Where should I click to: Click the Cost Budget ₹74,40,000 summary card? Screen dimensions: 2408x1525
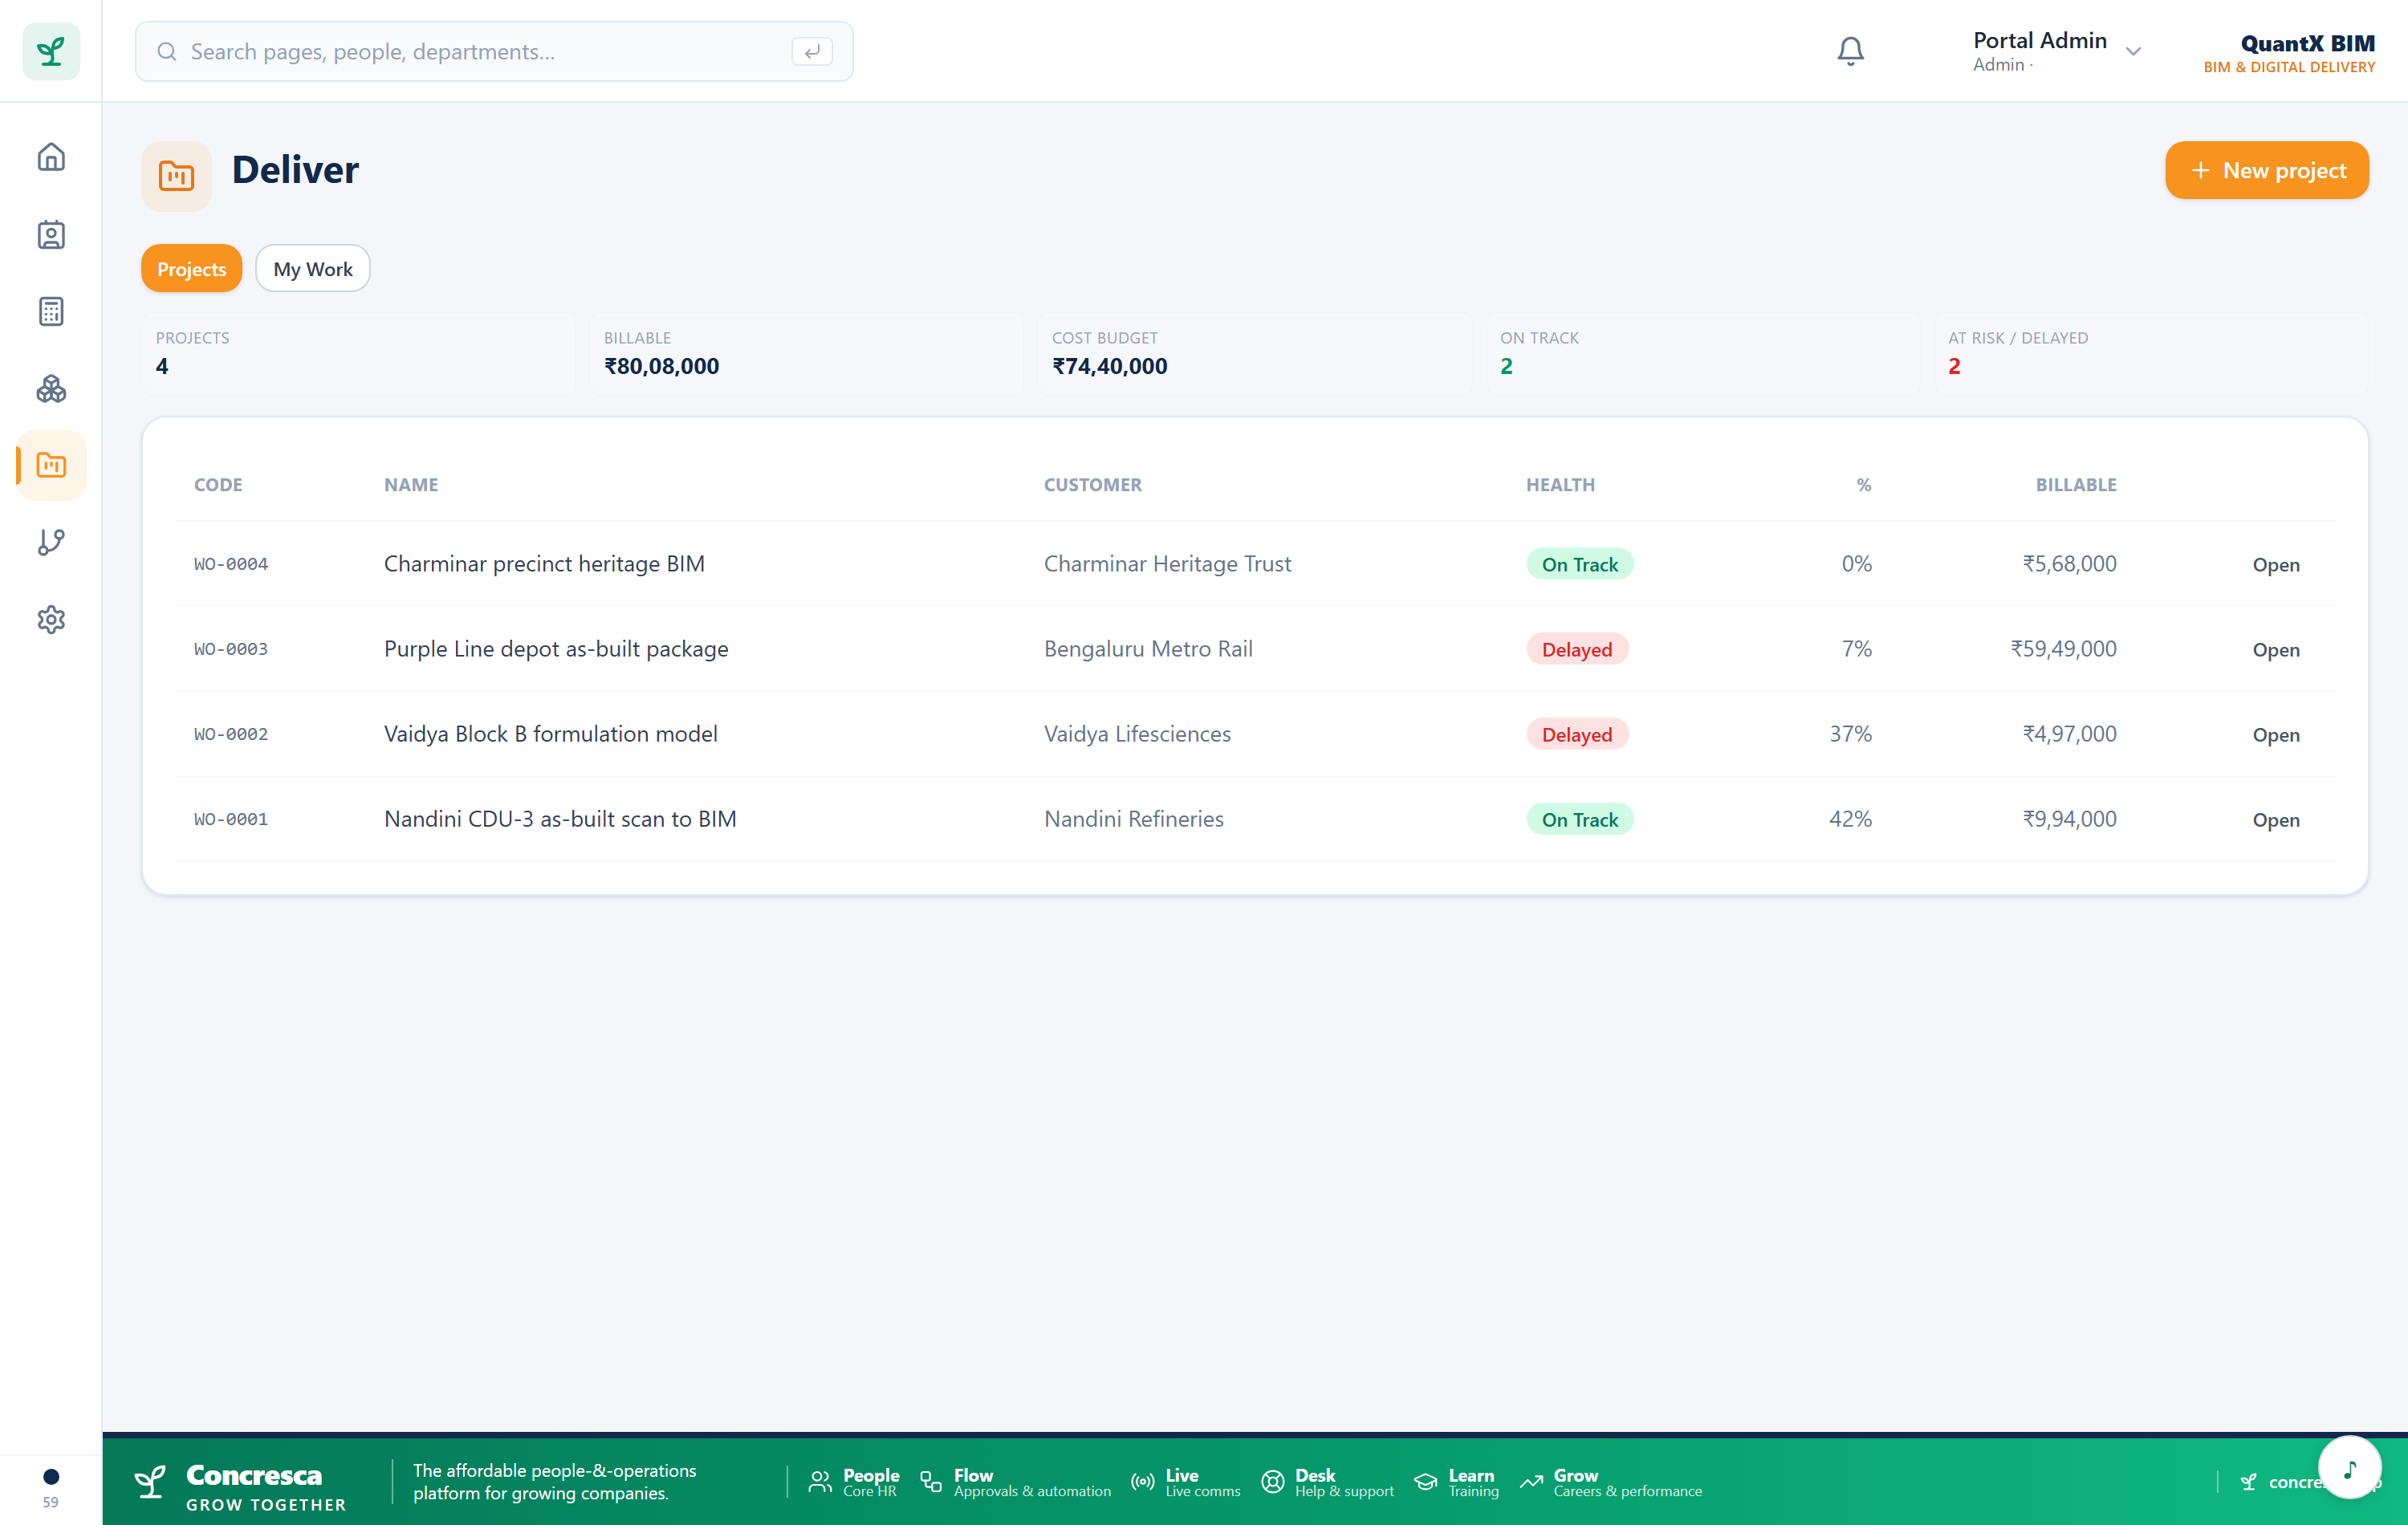click(1254, 353)
